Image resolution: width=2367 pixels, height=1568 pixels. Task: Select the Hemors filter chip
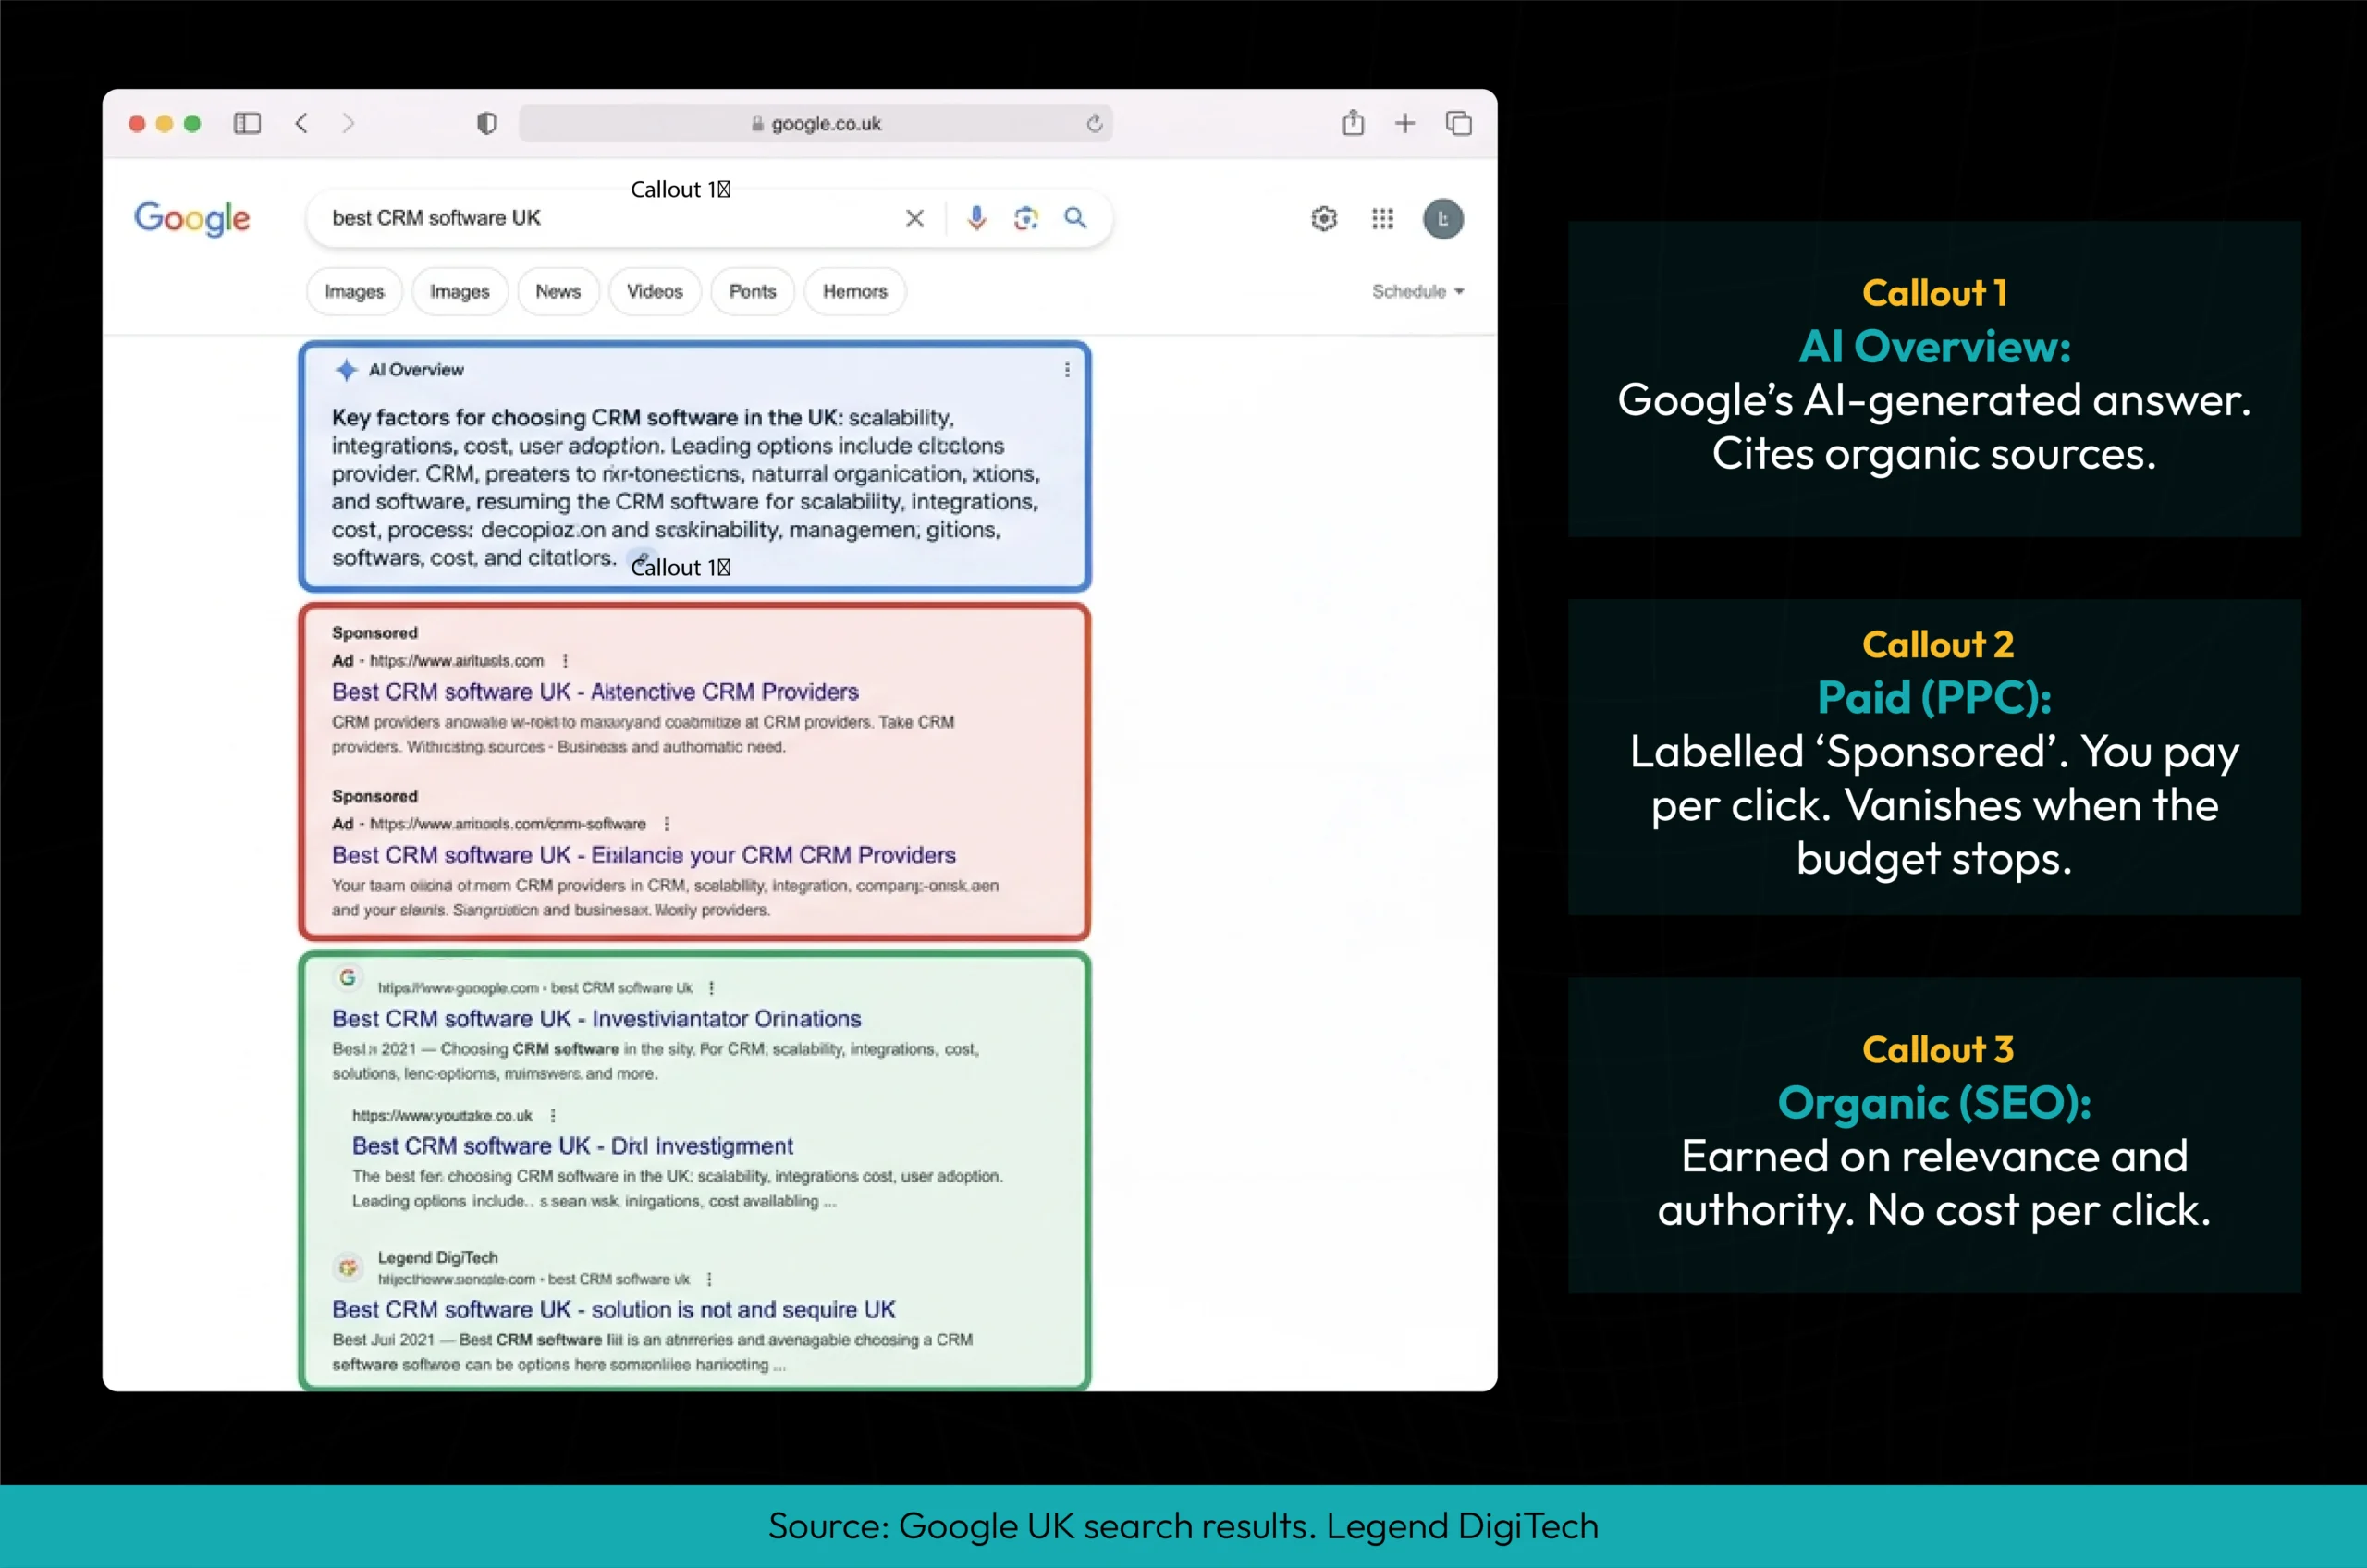(855, 291)
